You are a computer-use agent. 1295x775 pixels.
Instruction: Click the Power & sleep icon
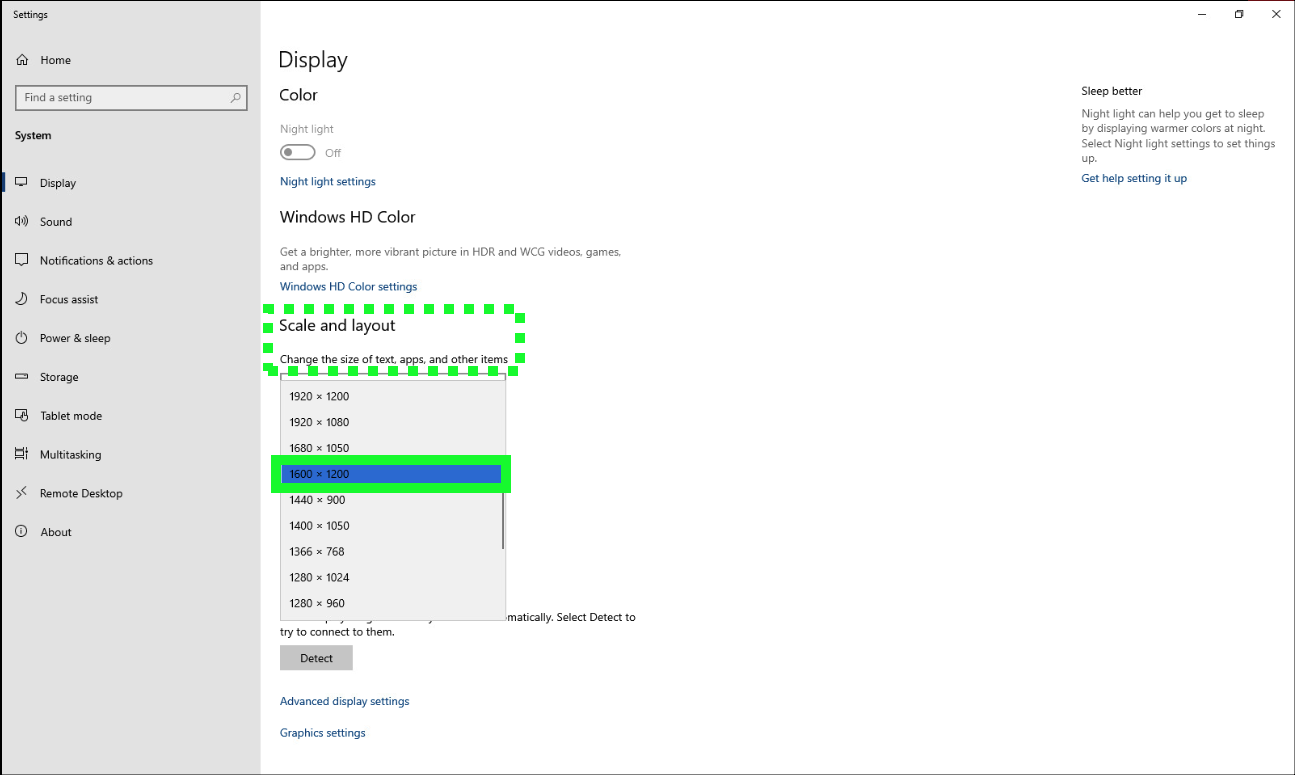[x=22, y=338]
